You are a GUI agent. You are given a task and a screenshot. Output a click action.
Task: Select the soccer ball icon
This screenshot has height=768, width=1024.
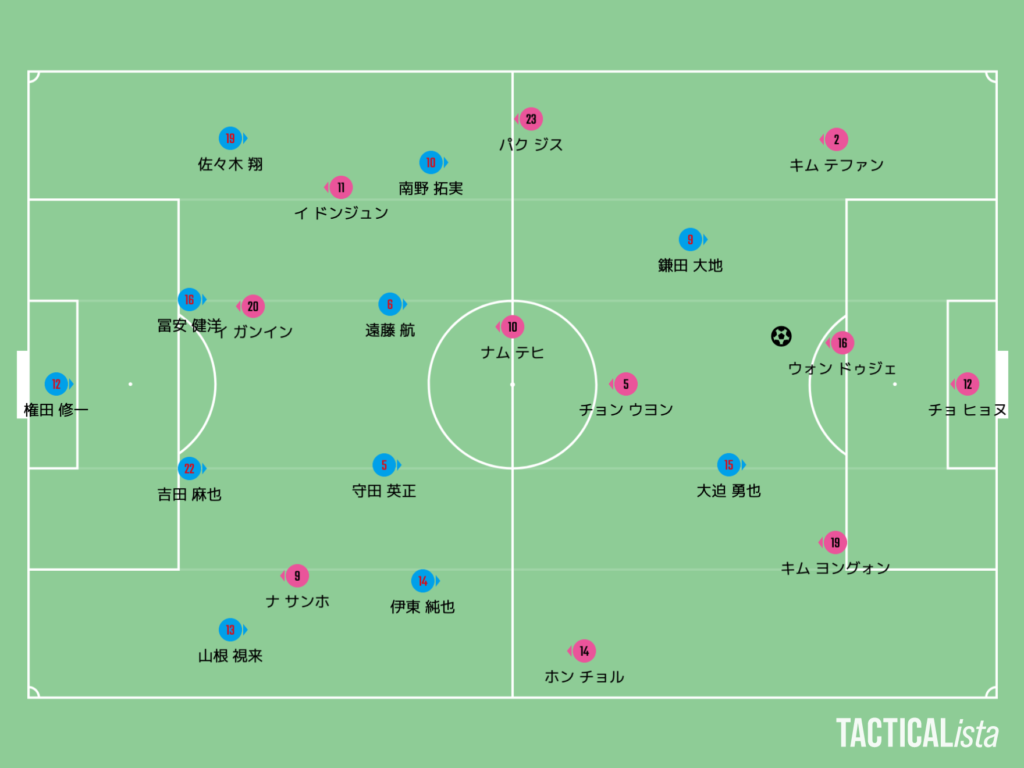781,336
